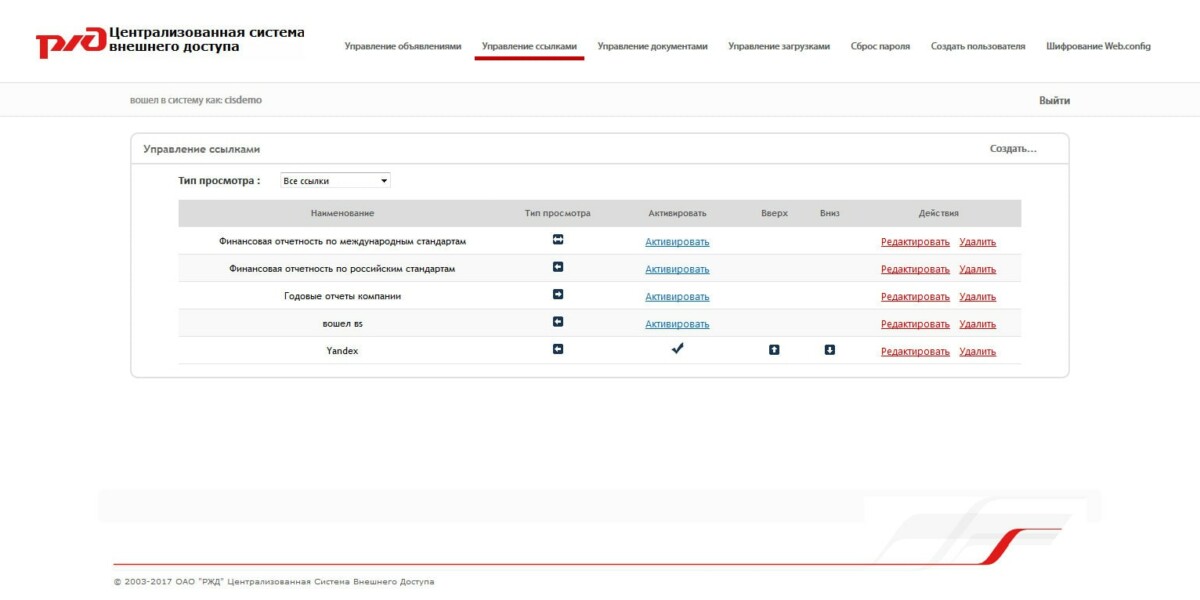The height and width of the screenshot is (600, 1200).
Task: Activate the вошел в5 link entry
Action: point(678,324)
